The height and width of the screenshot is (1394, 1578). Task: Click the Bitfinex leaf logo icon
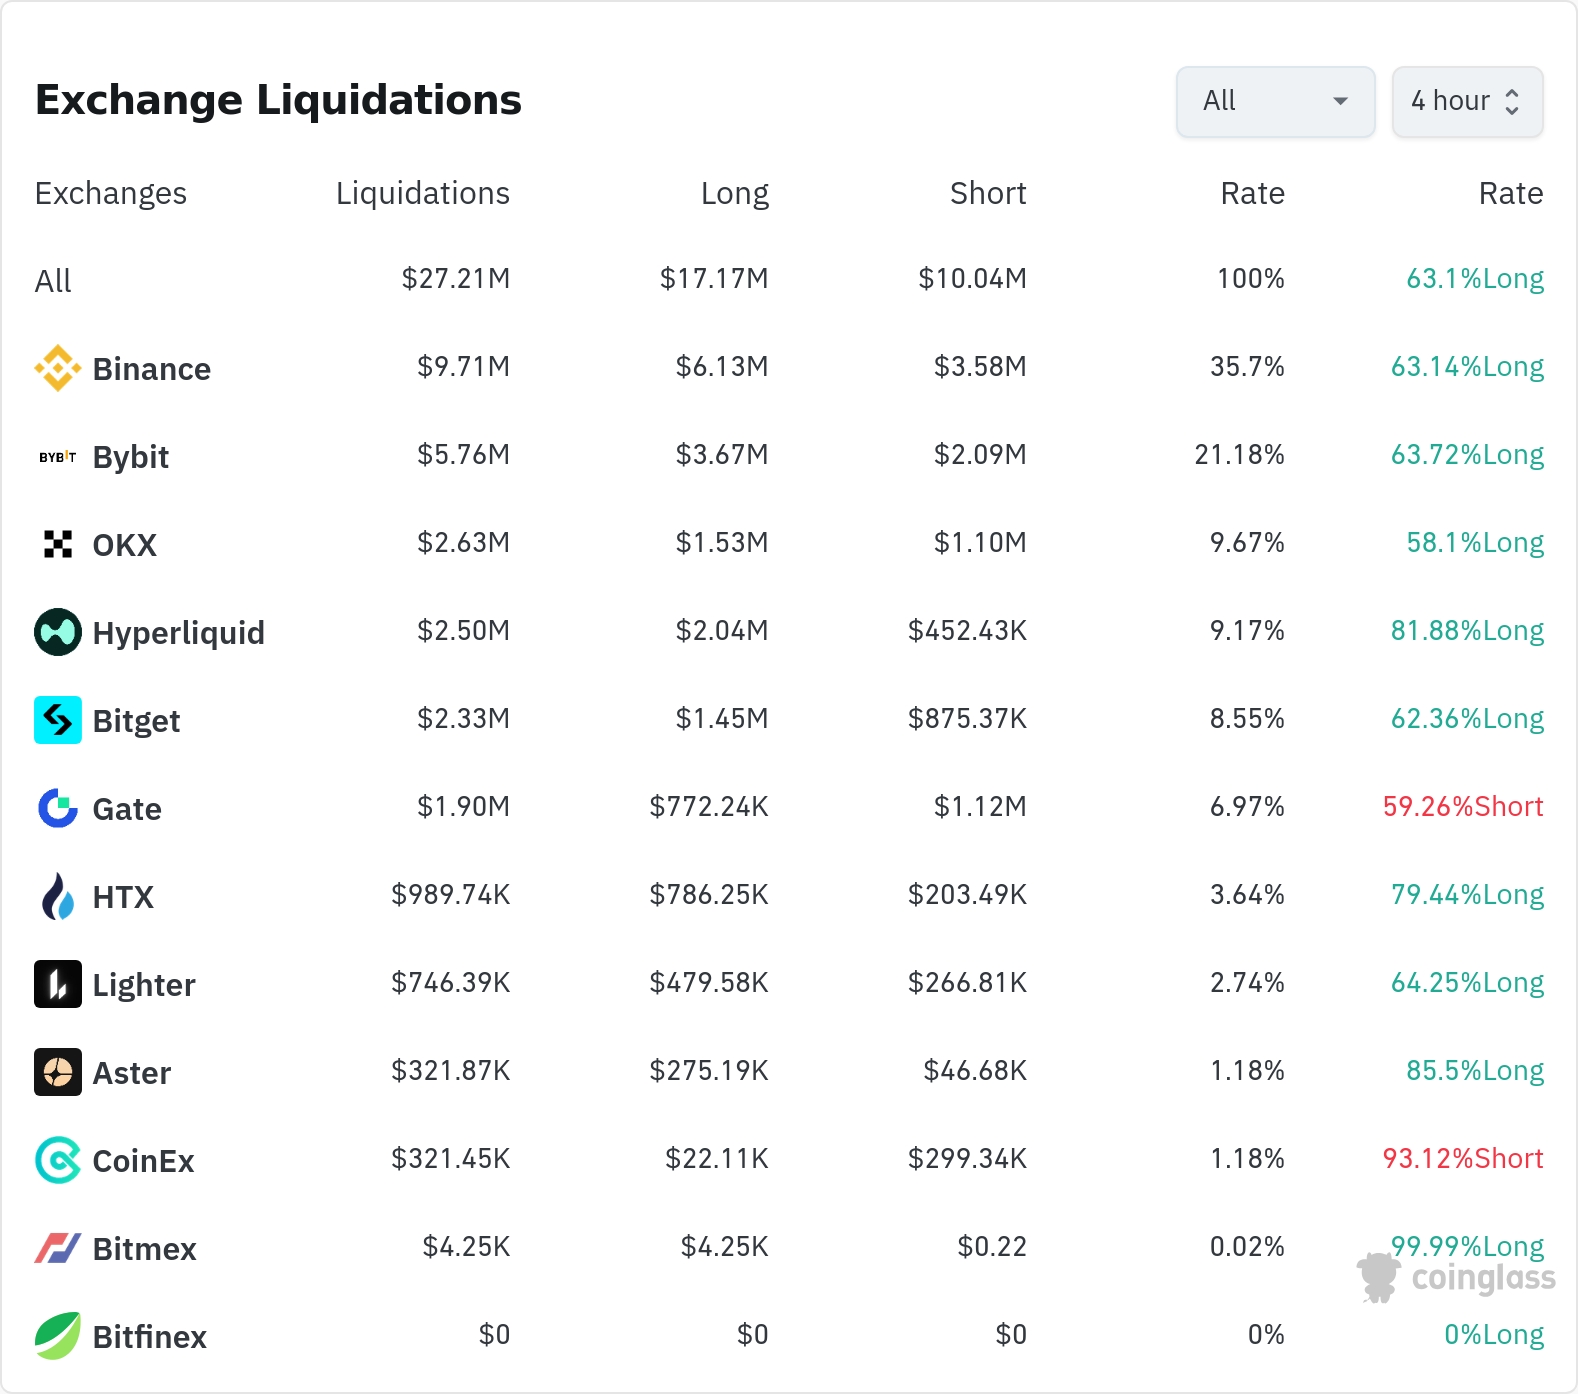(x=58, y=1336)
